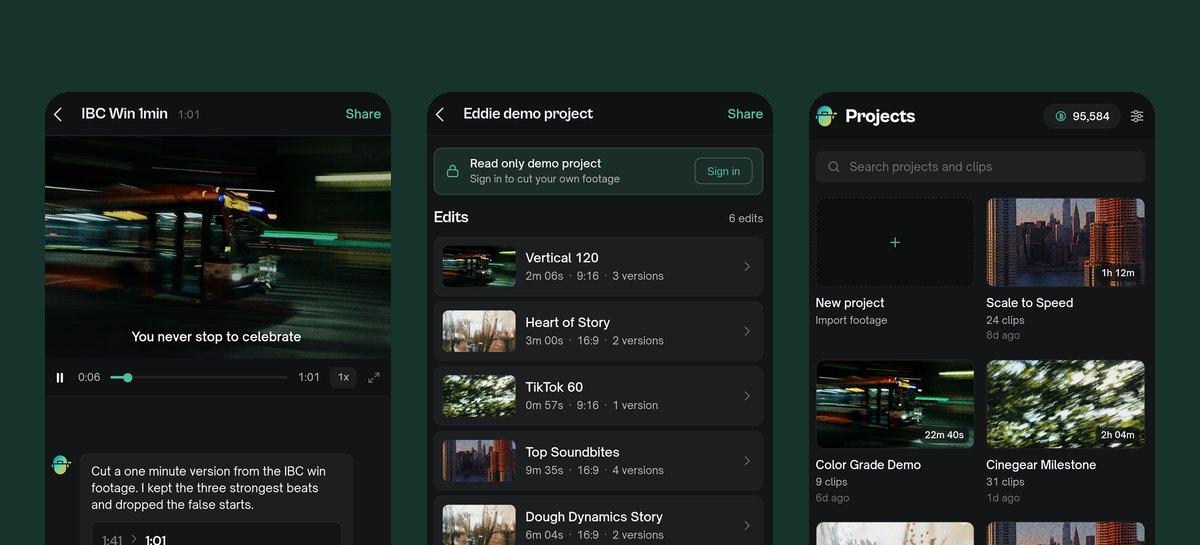Screen dimensions: 1200x545
Task: Open the filter settings sliders icon
Action: tap(1137, 116)
